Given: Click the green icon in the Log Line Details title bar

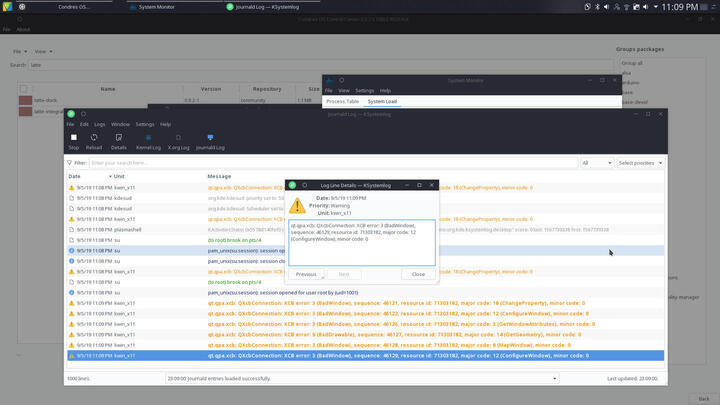Looking at the screenshot, I should pos(292,185).
